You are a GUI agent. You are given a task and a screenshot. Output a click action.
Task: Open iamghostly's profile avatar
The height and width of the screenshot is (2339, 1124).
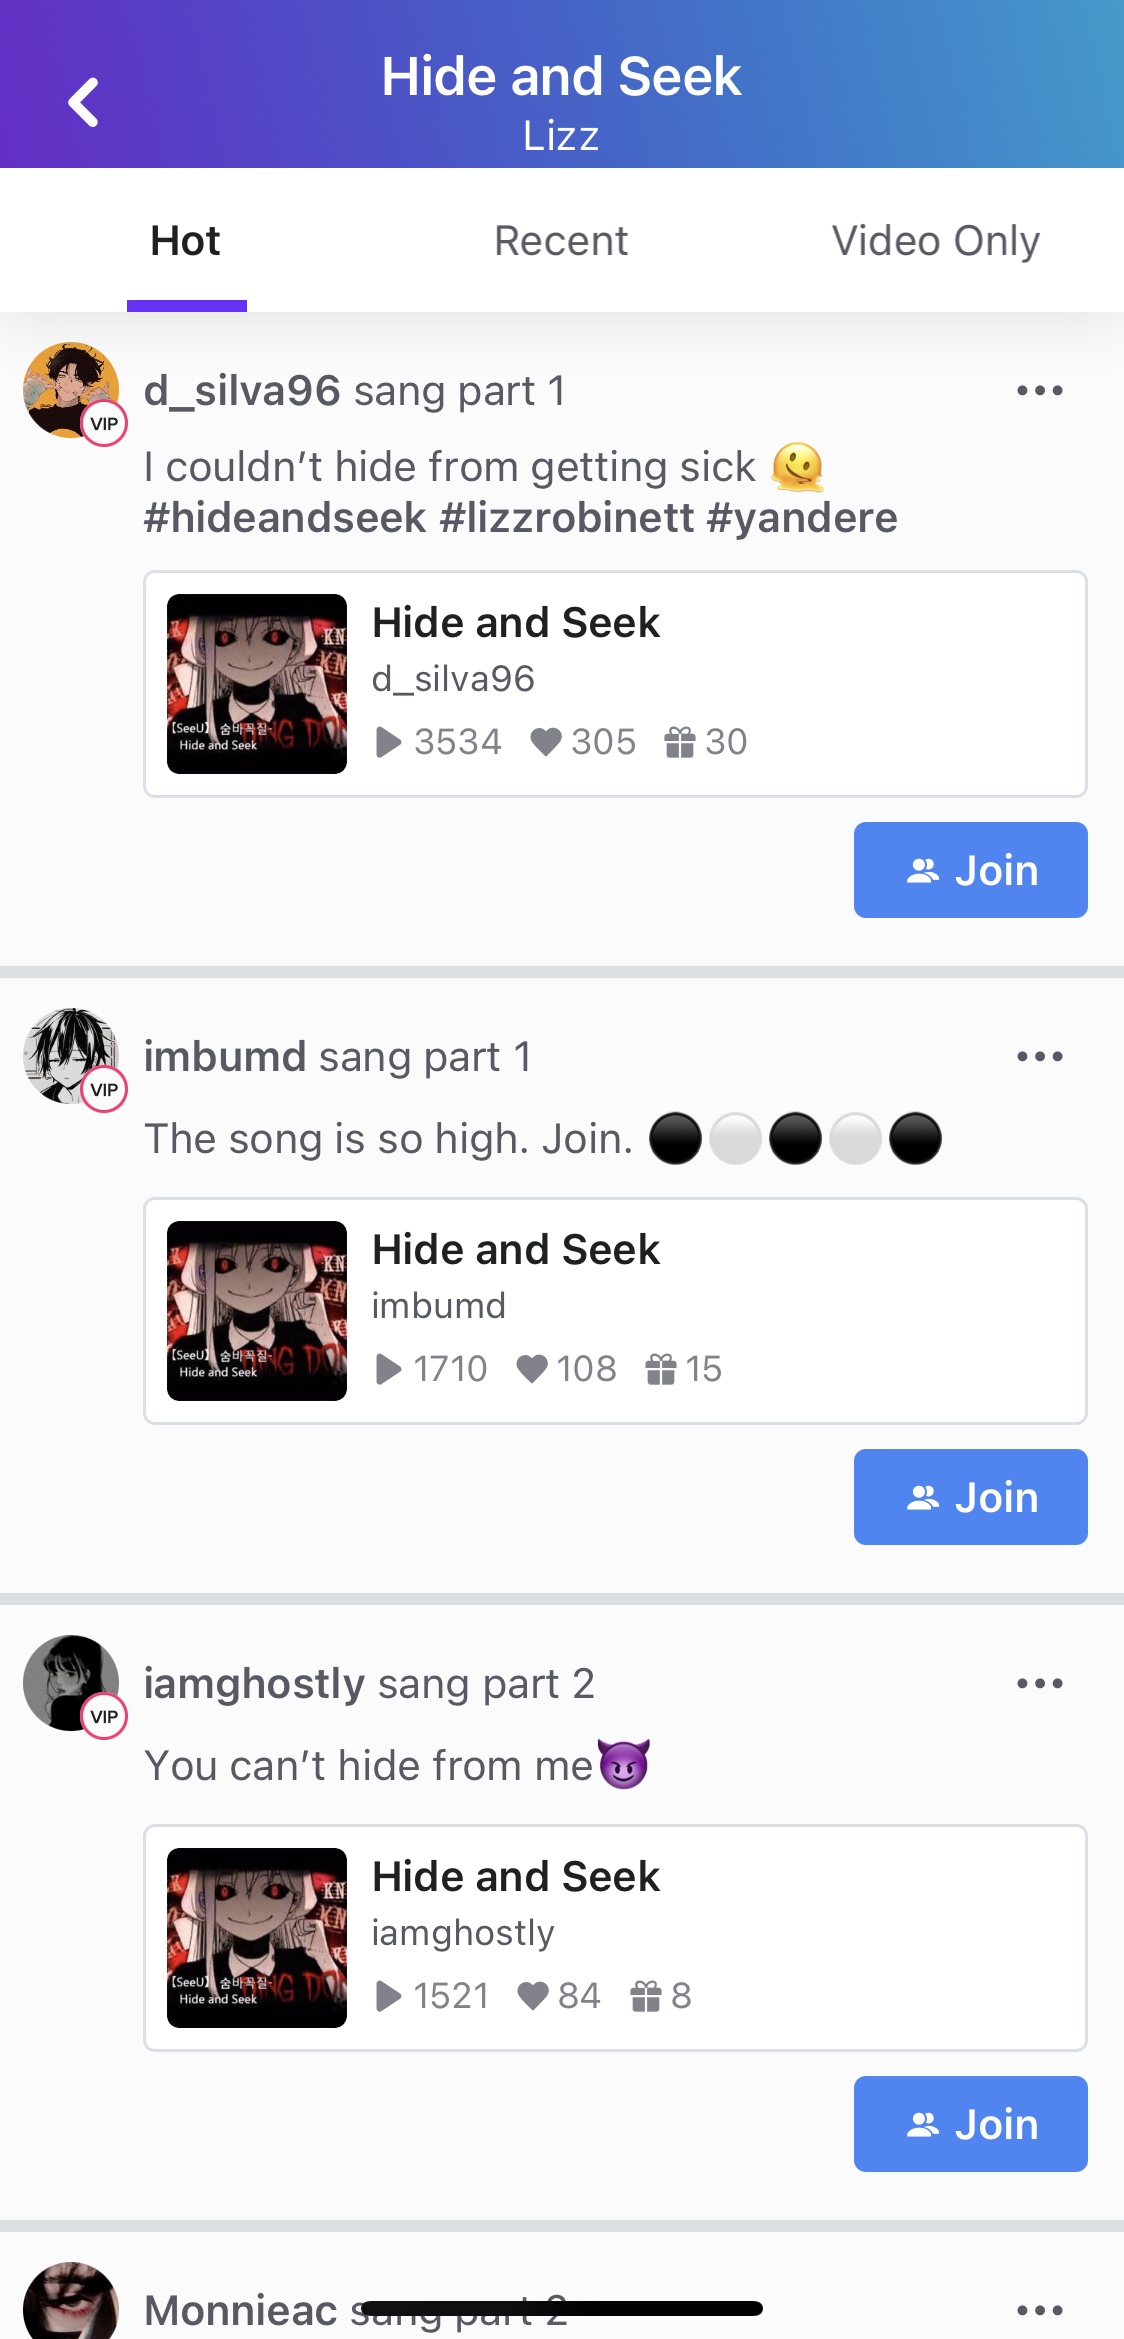click(x=70, y=1683)
